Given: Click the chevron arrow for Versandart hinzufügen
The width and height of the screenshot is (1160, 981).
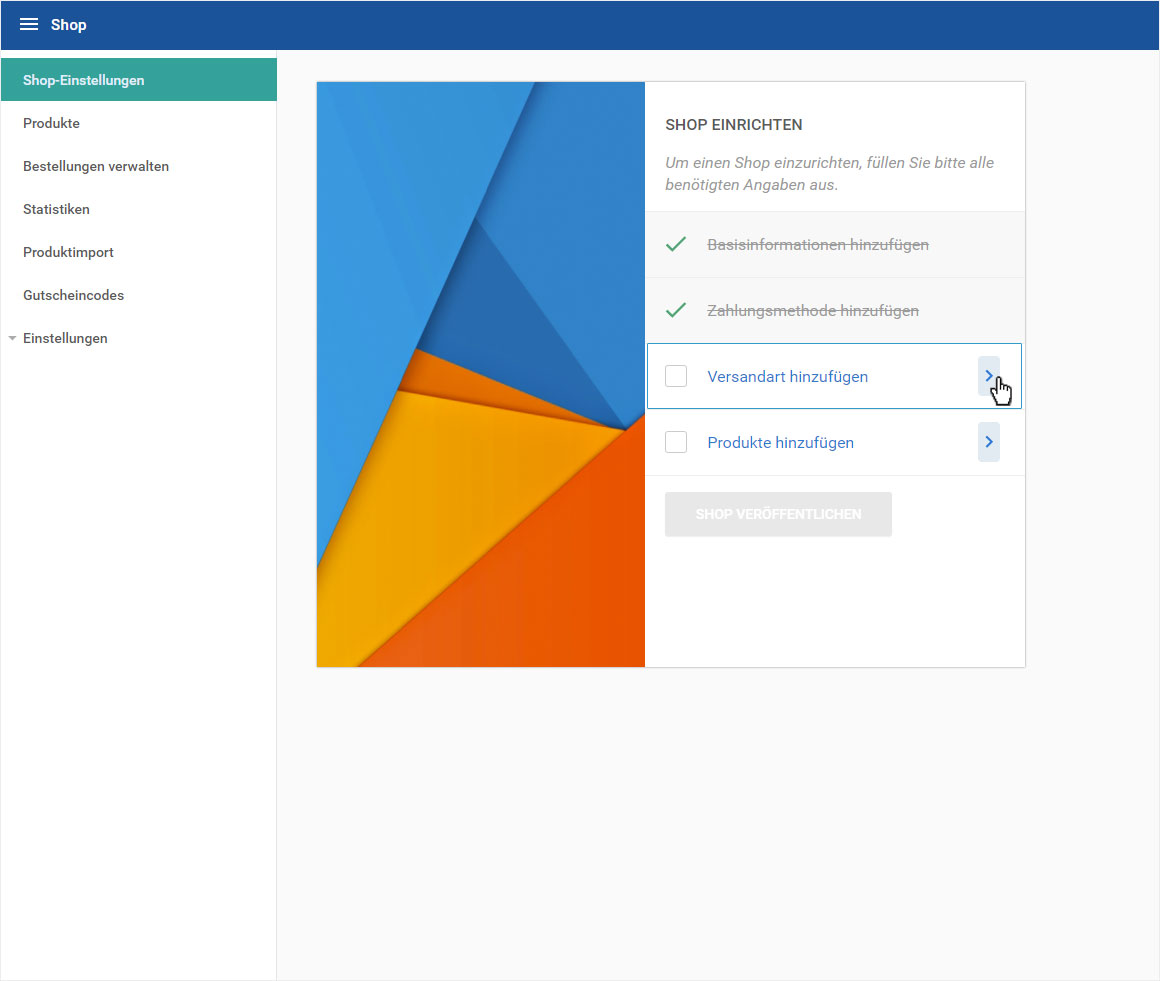Looking at the screenshot, I should pos(989,376).
